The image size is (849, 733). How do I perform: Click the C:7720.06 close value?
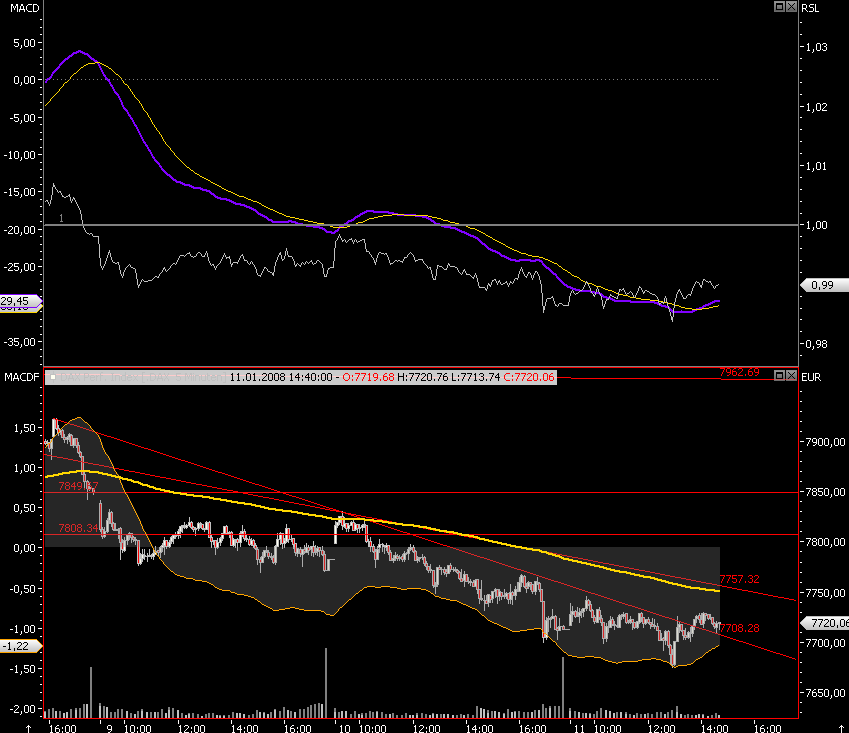(528, 377)
